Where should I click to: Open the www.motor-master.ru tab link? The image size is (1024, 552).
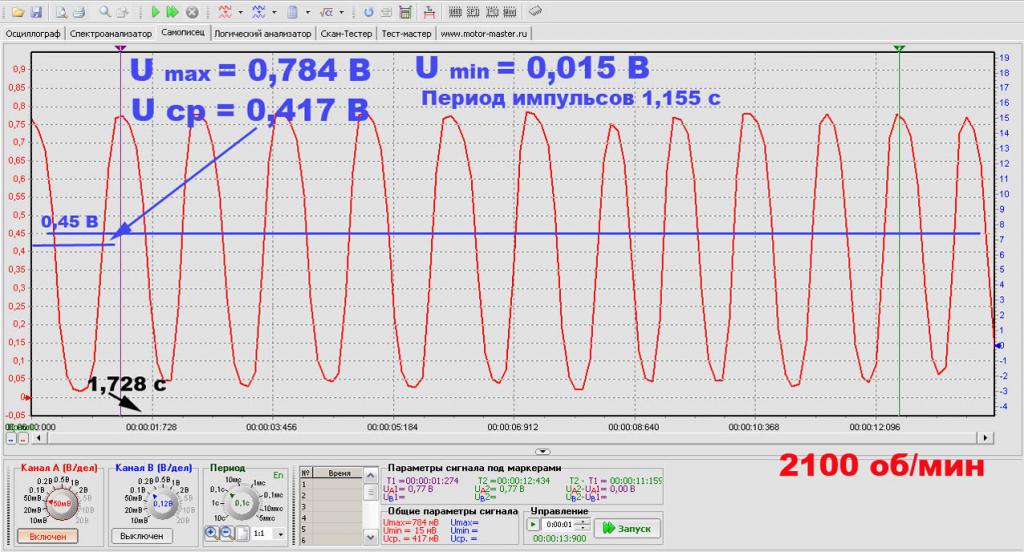point(484,33)
